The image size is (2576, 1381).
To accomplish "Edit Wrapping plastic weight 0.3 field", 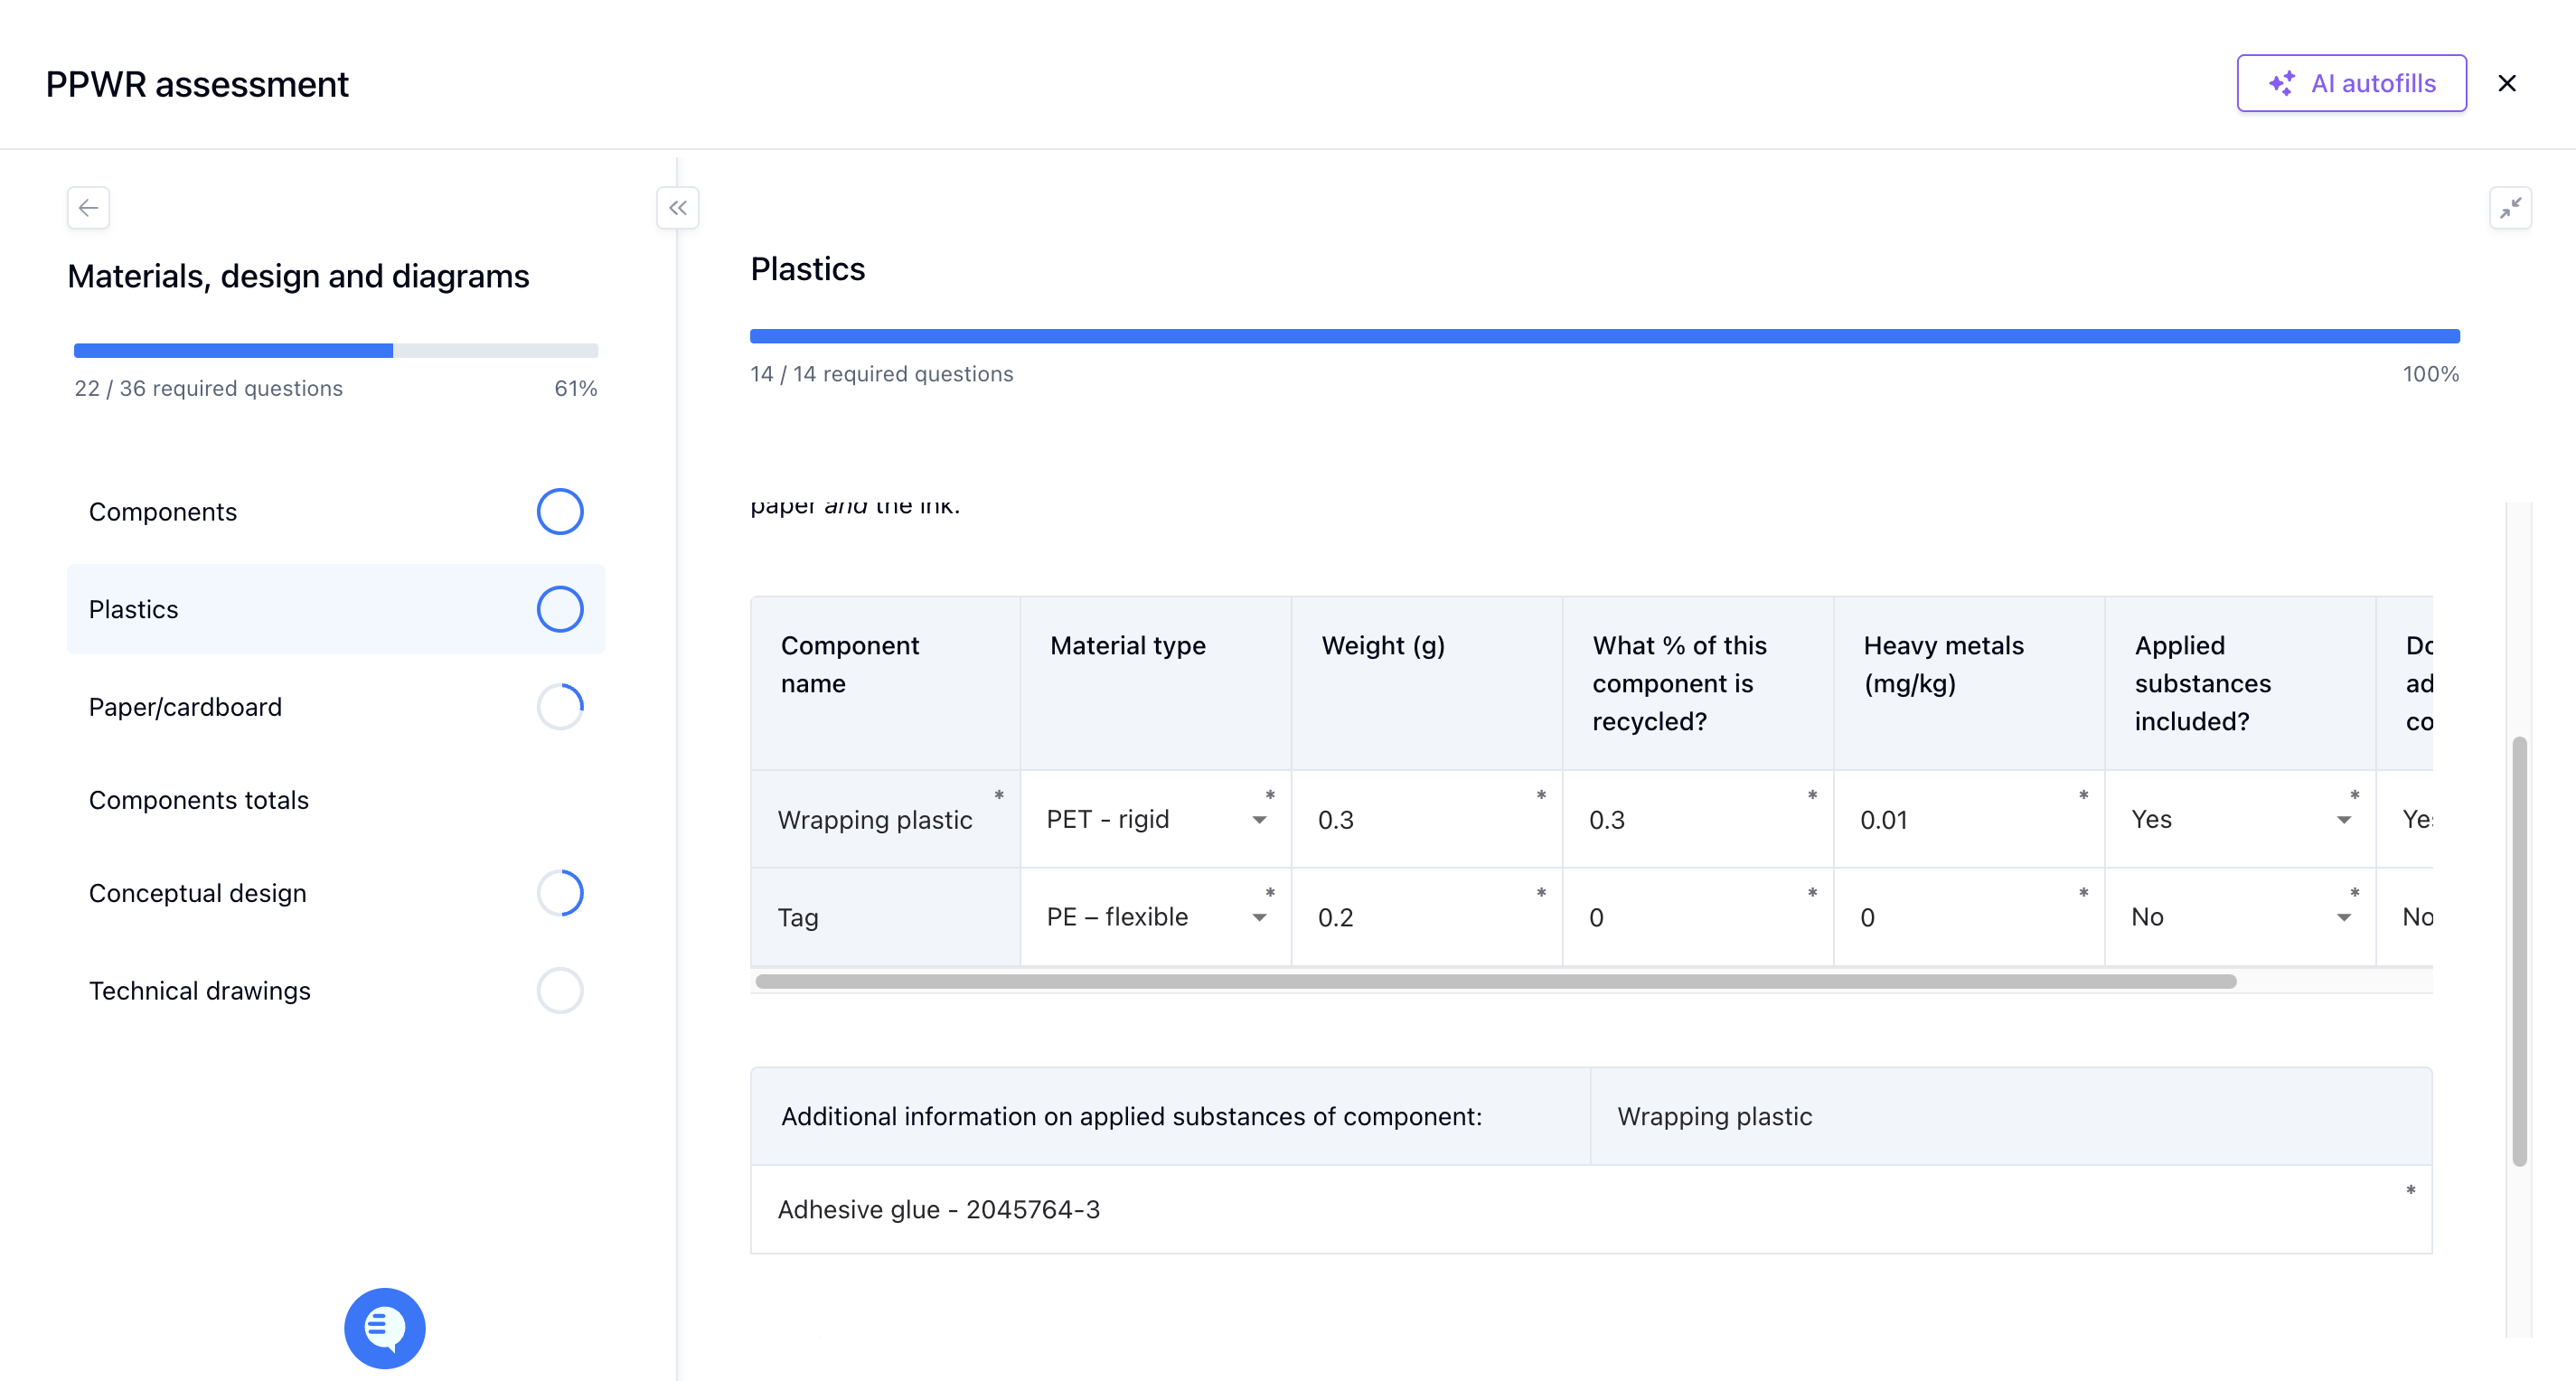I will pos(1427,819).
